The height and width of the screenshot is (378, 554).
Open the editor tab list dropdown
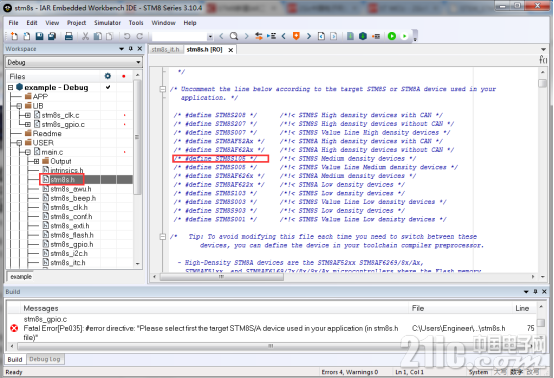coord(543,49)
